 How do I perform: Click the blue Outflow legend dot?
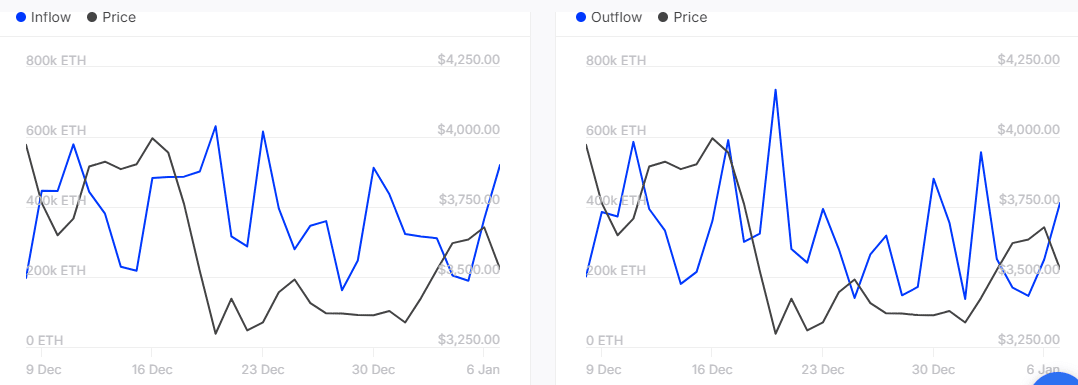[x=582, y=18]
